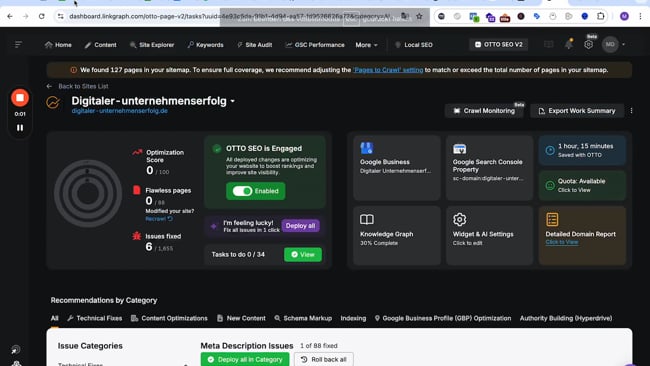Open the Beta settings gear icon
The height and width of the screenshot is (366, 650).
tap(588, 44)
